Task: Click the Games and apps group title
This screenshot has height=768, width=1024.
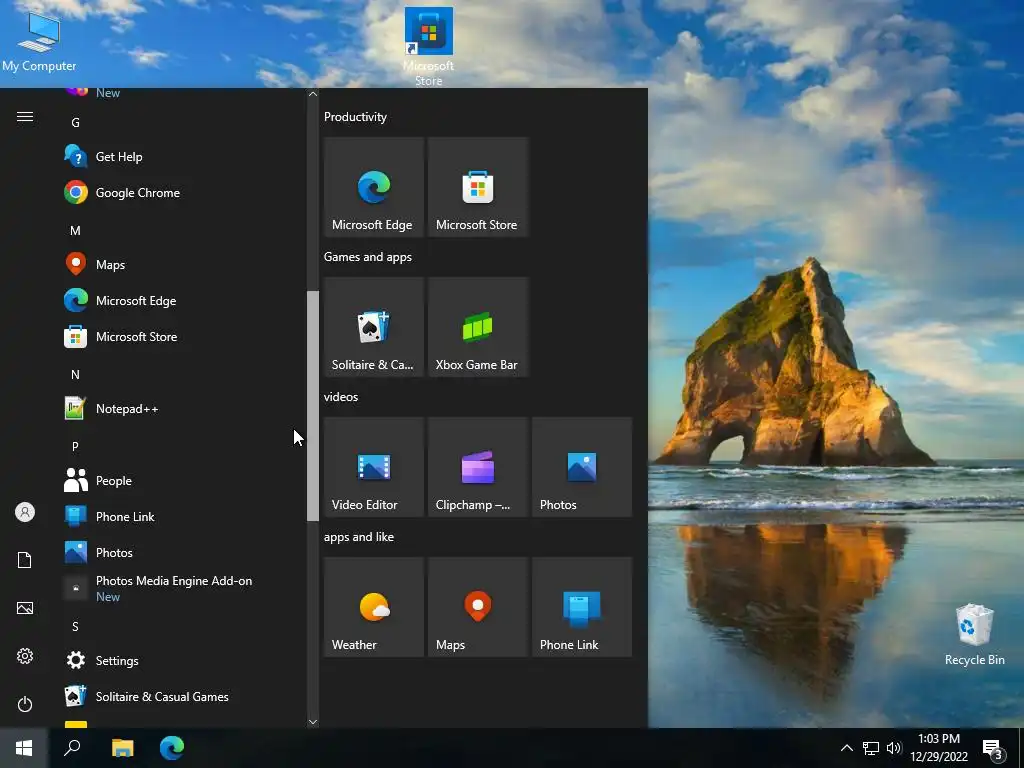Action: 368,257
